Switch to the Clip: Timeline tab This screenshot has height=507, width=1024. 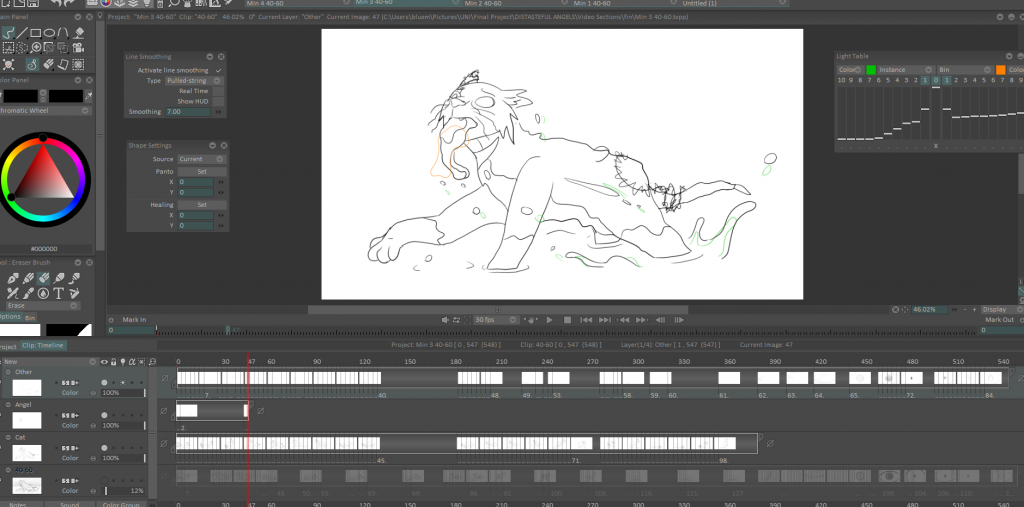(x=42, y=346)
